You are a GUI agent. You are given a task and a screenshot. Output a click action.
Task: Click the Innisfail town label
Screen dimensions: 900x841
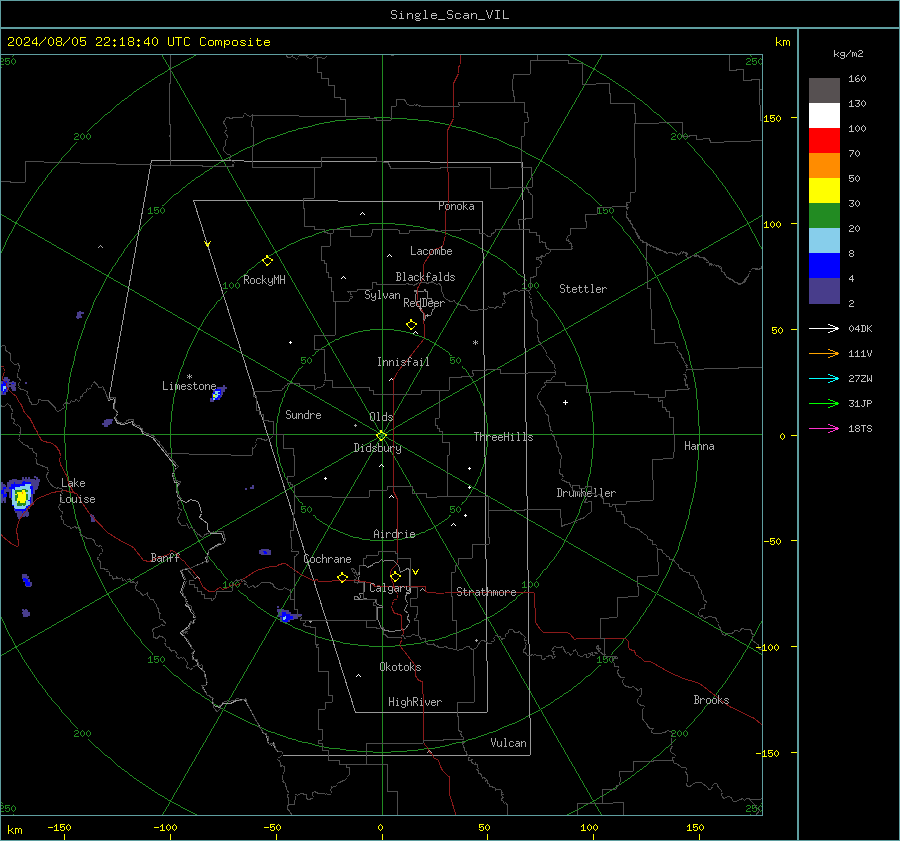pyautogui.click(x=403, y=362)
